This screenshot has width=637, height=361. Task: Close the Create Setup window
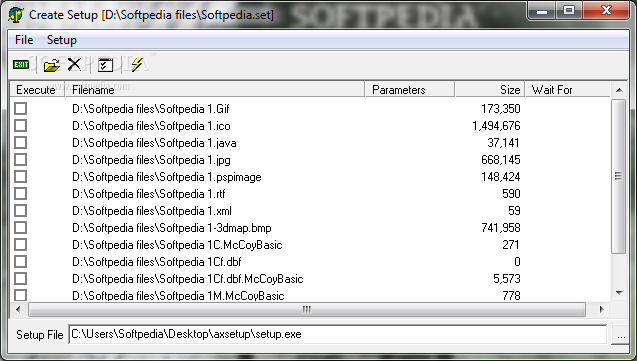click(606, 11)
